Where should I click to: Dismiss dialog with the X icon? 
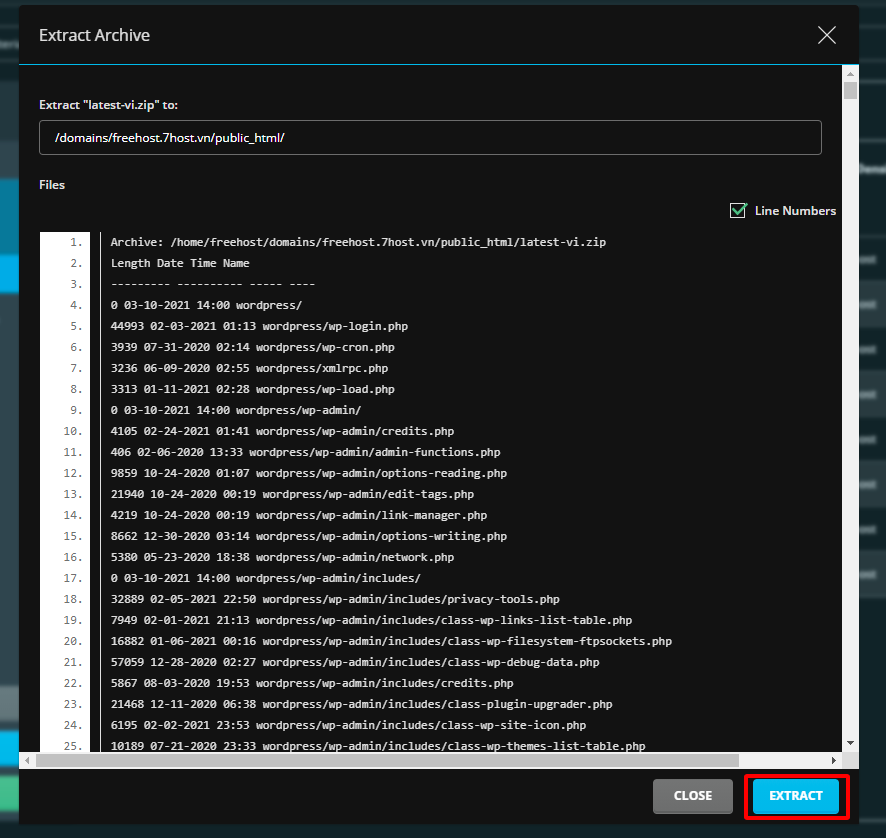tap(827, 35)
